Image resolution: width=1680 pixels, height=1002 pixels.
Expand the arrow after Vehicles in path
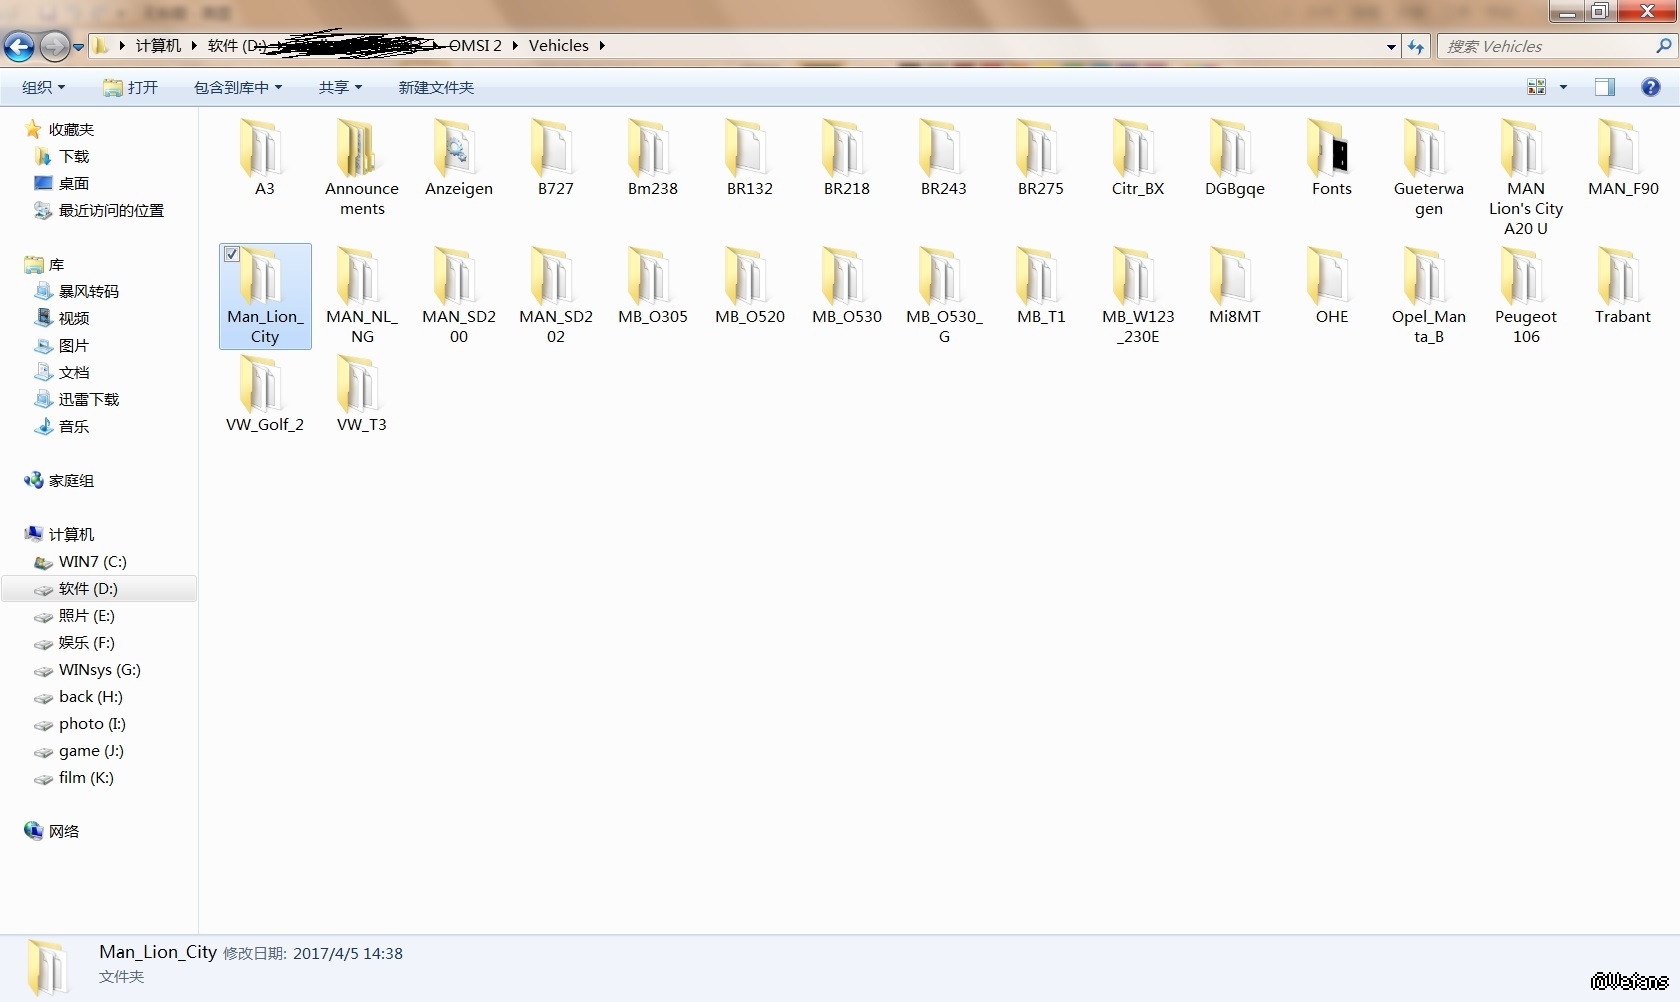pos(602,46)
